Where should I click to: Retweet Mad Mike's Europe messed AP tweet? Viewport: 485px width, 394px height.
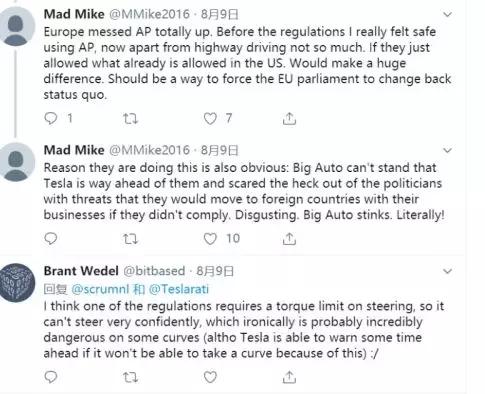[x=130, y=118]
